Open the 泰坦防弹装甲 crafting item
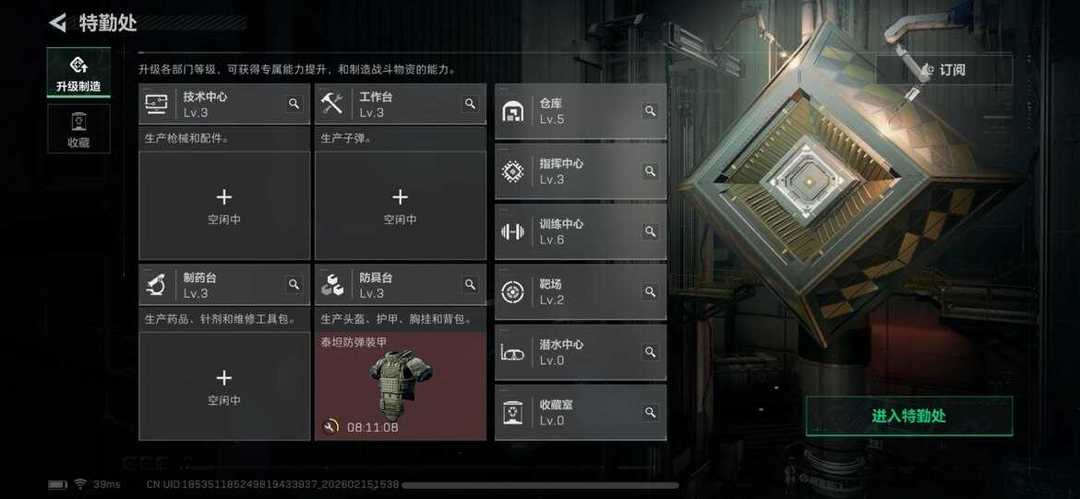1080x499 pixels. coord(400,387)
